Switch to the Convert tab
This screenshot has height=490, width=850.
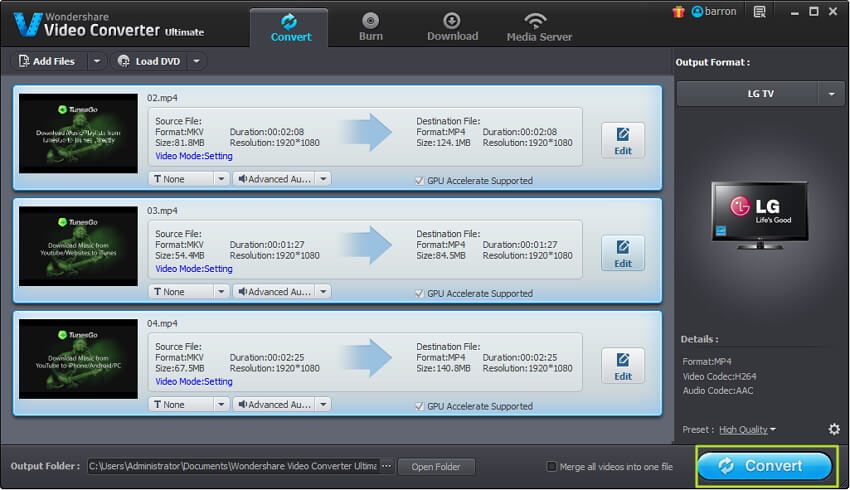coord(289,28)
